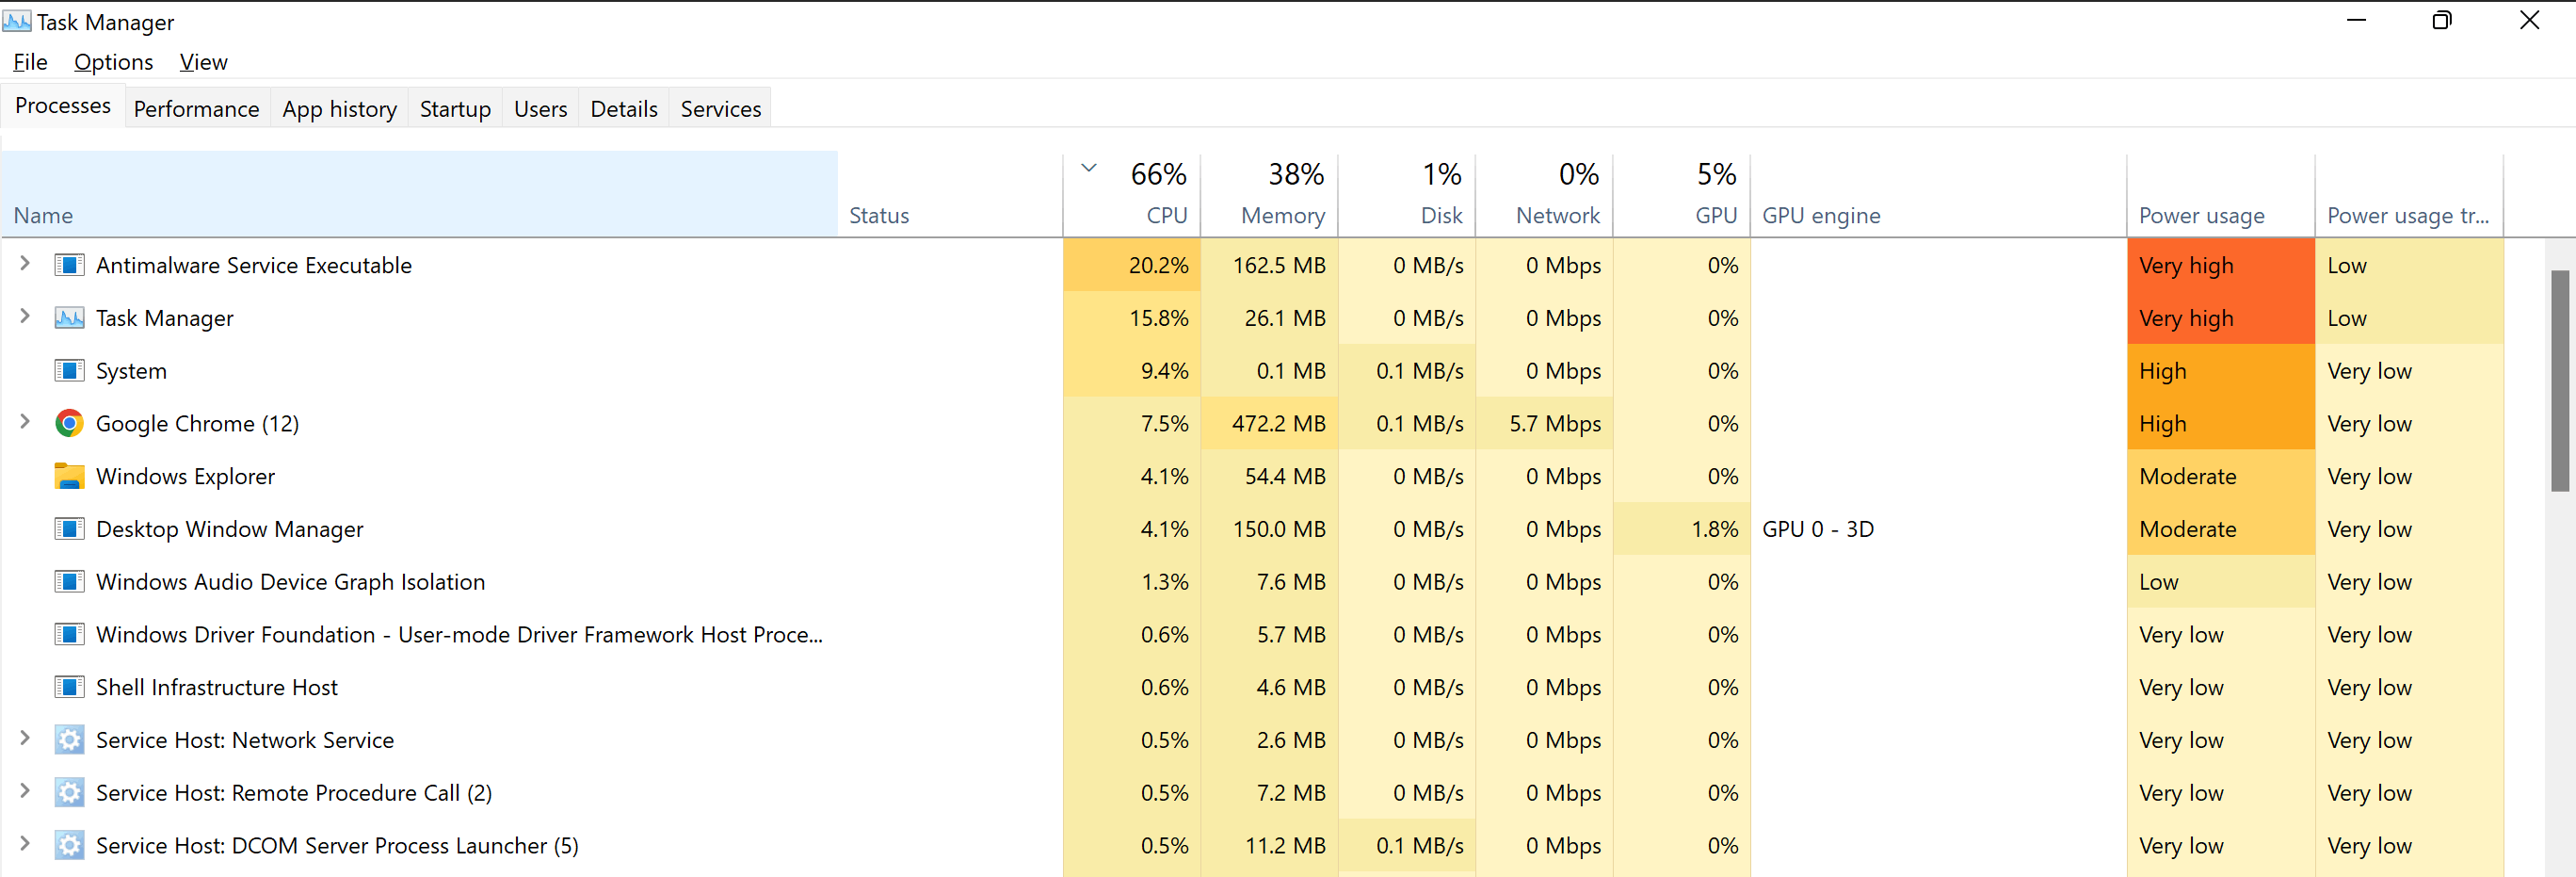
Task: Expand the Google Chrome (12) process group
Action: [25, 422]
